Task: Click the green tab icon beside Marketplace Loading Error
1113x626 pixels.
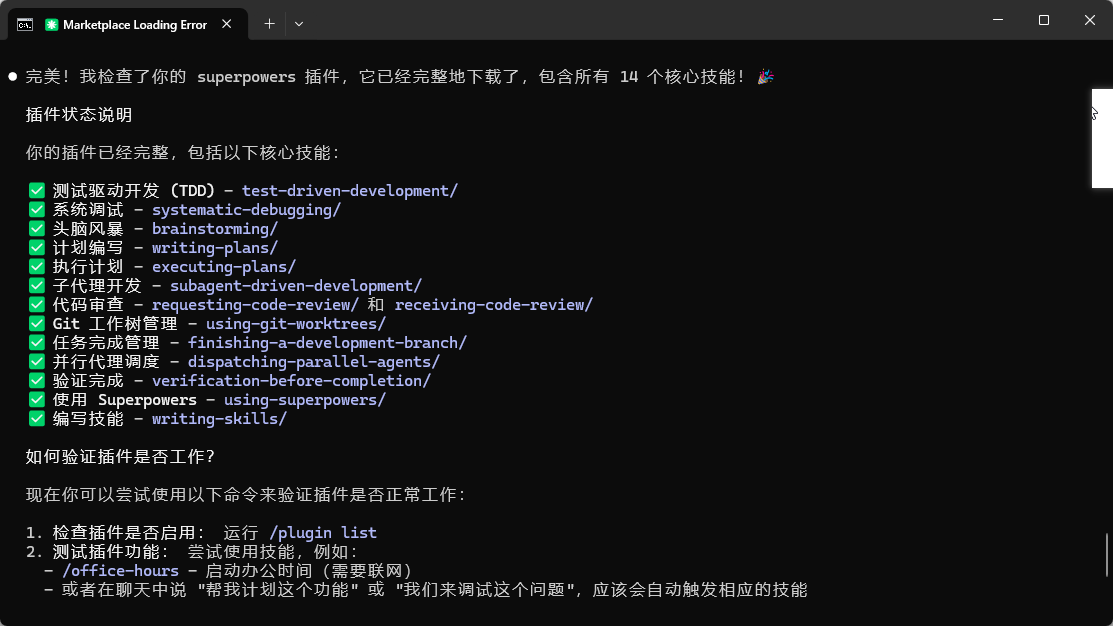Action: [x=51, y=25]
